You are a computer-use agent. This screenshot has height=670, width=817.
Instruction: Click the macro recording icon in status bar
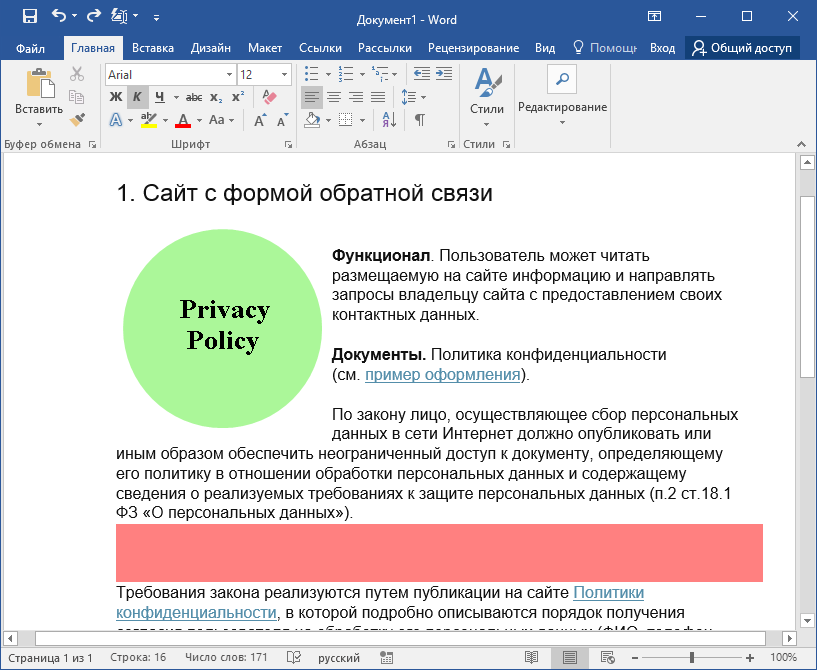click(386, 657)
